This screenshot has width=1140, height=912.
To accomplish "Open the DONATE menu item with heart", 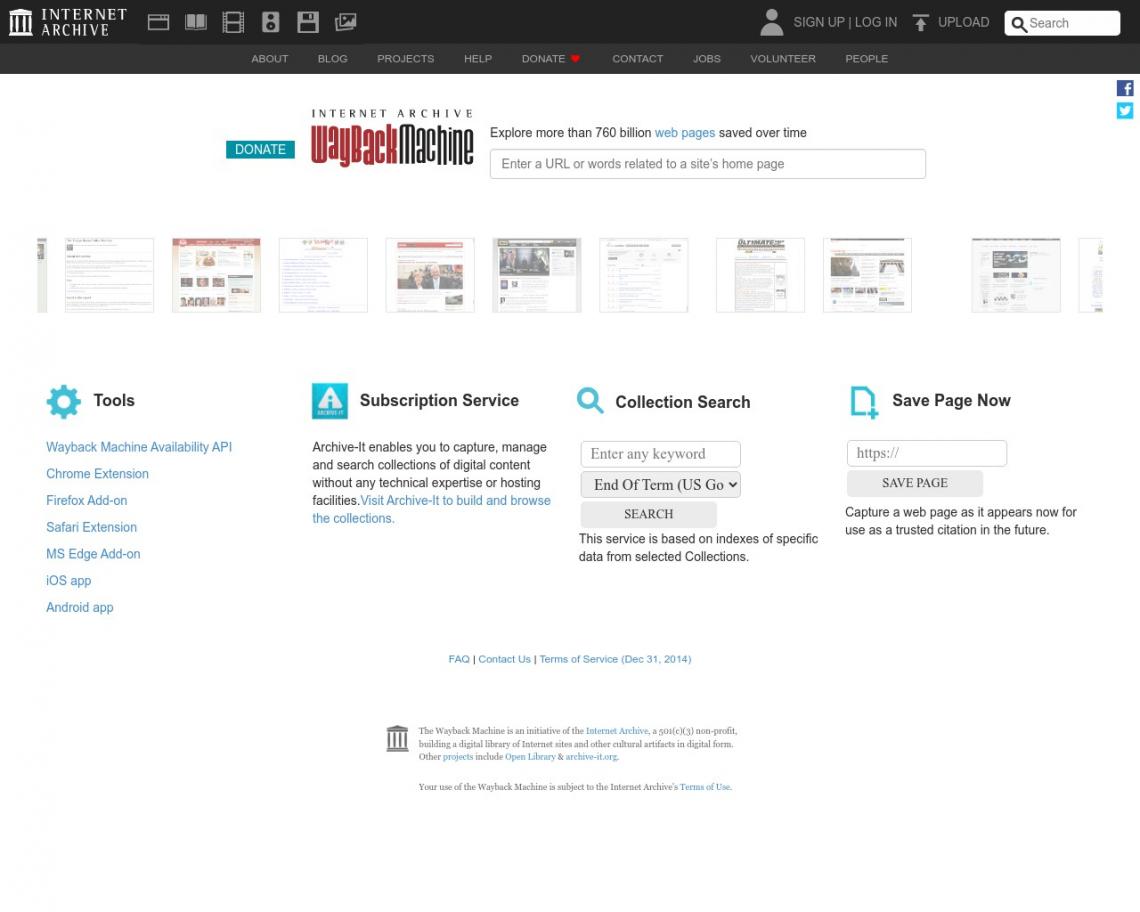I will click(550, 59).
